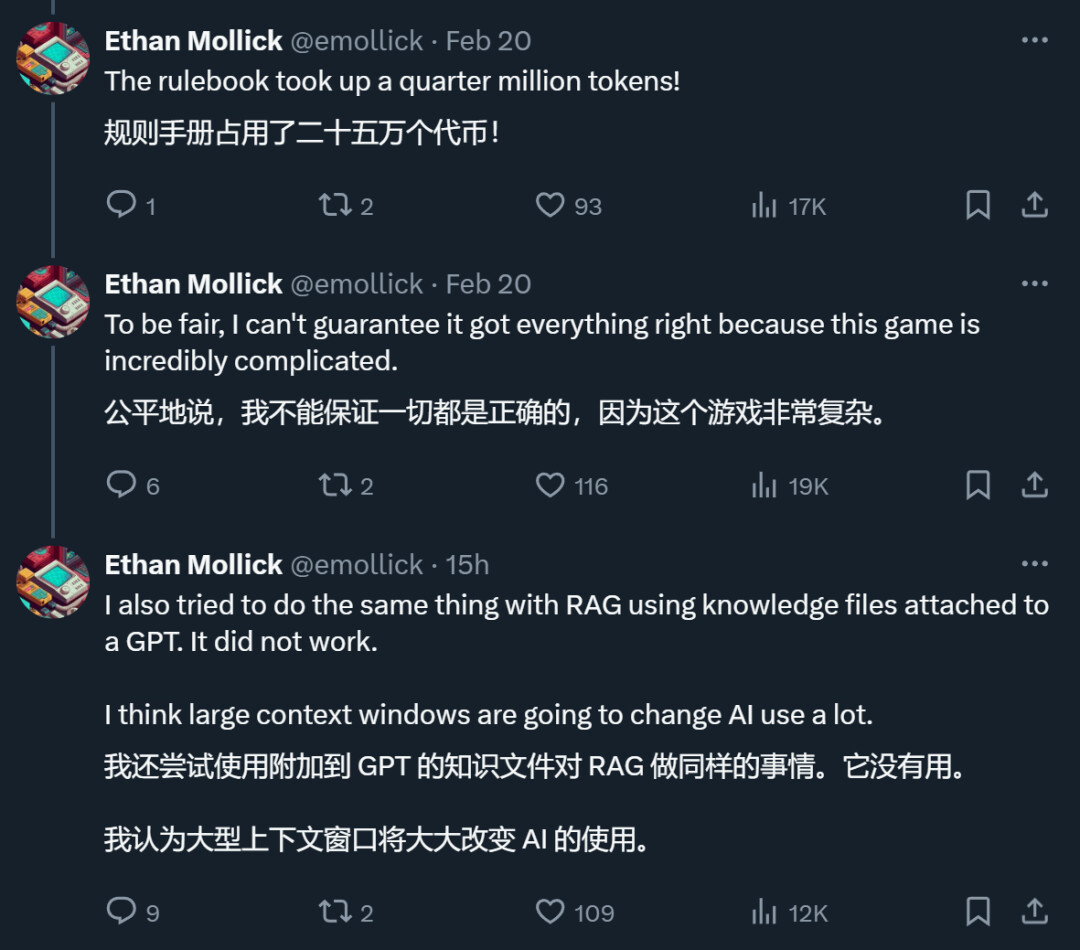This screenshot has height=950, width=1080.
Task: Open more options on 'To be fair' tweet
Action: (1034, 284)
